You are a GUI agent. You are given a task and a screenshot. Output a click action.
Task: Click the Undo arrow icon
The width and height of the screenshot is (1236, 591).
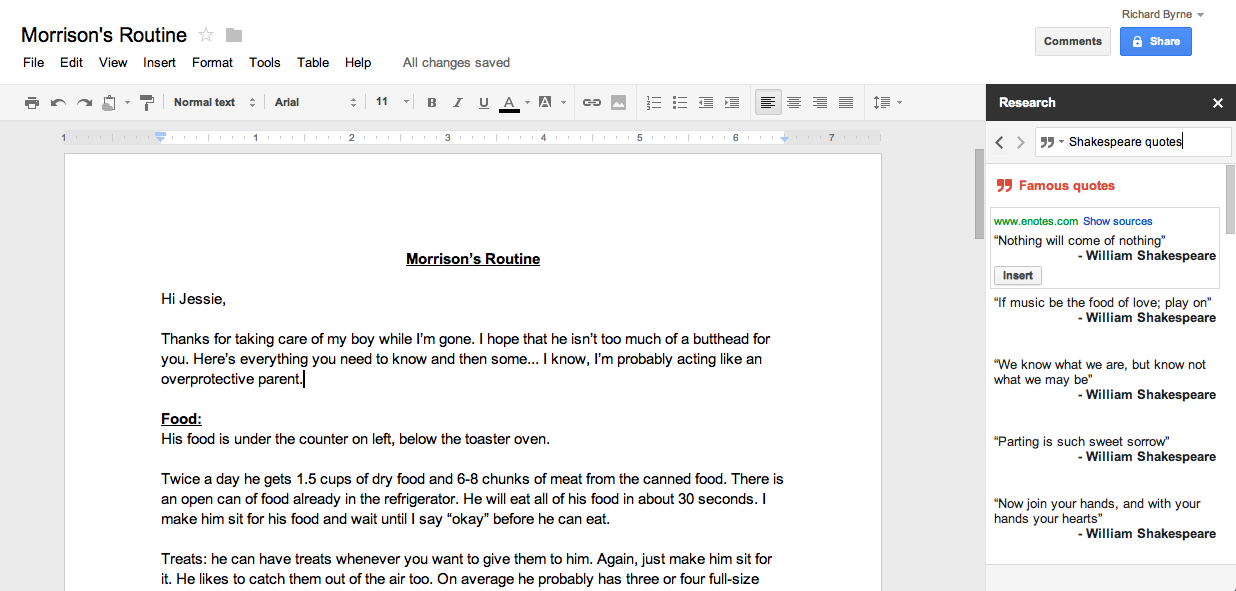click(x=58, y=102)
